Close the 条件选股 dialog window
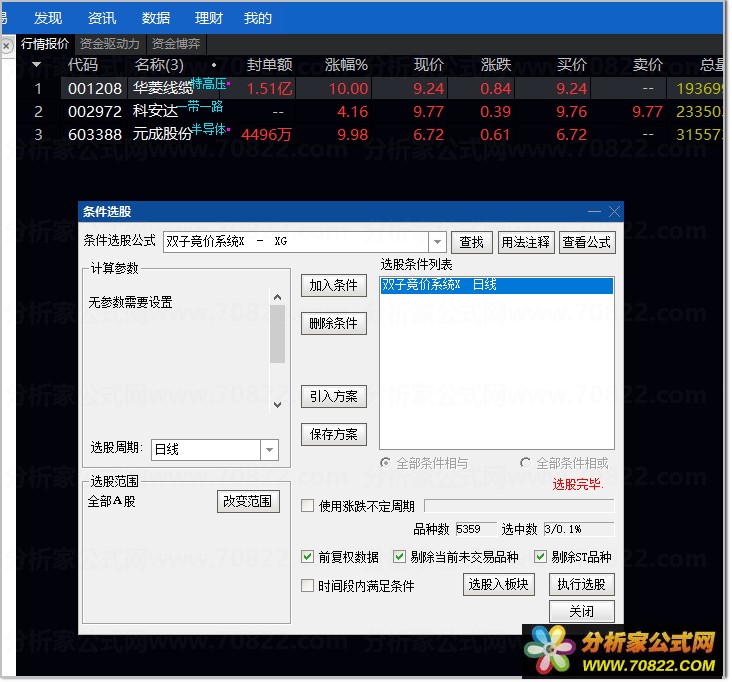This screenshot has height=682, width=732. click(x=614, y=211)
